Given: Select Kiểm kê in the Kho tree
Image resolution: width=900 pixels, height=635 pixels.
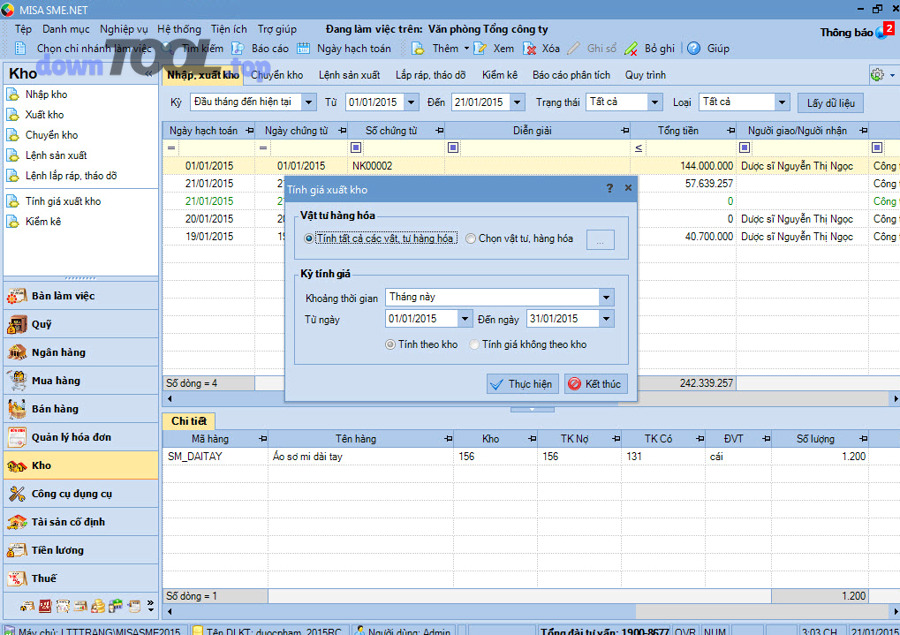Looking at the screenshot, I should click(x=43, y=221).
